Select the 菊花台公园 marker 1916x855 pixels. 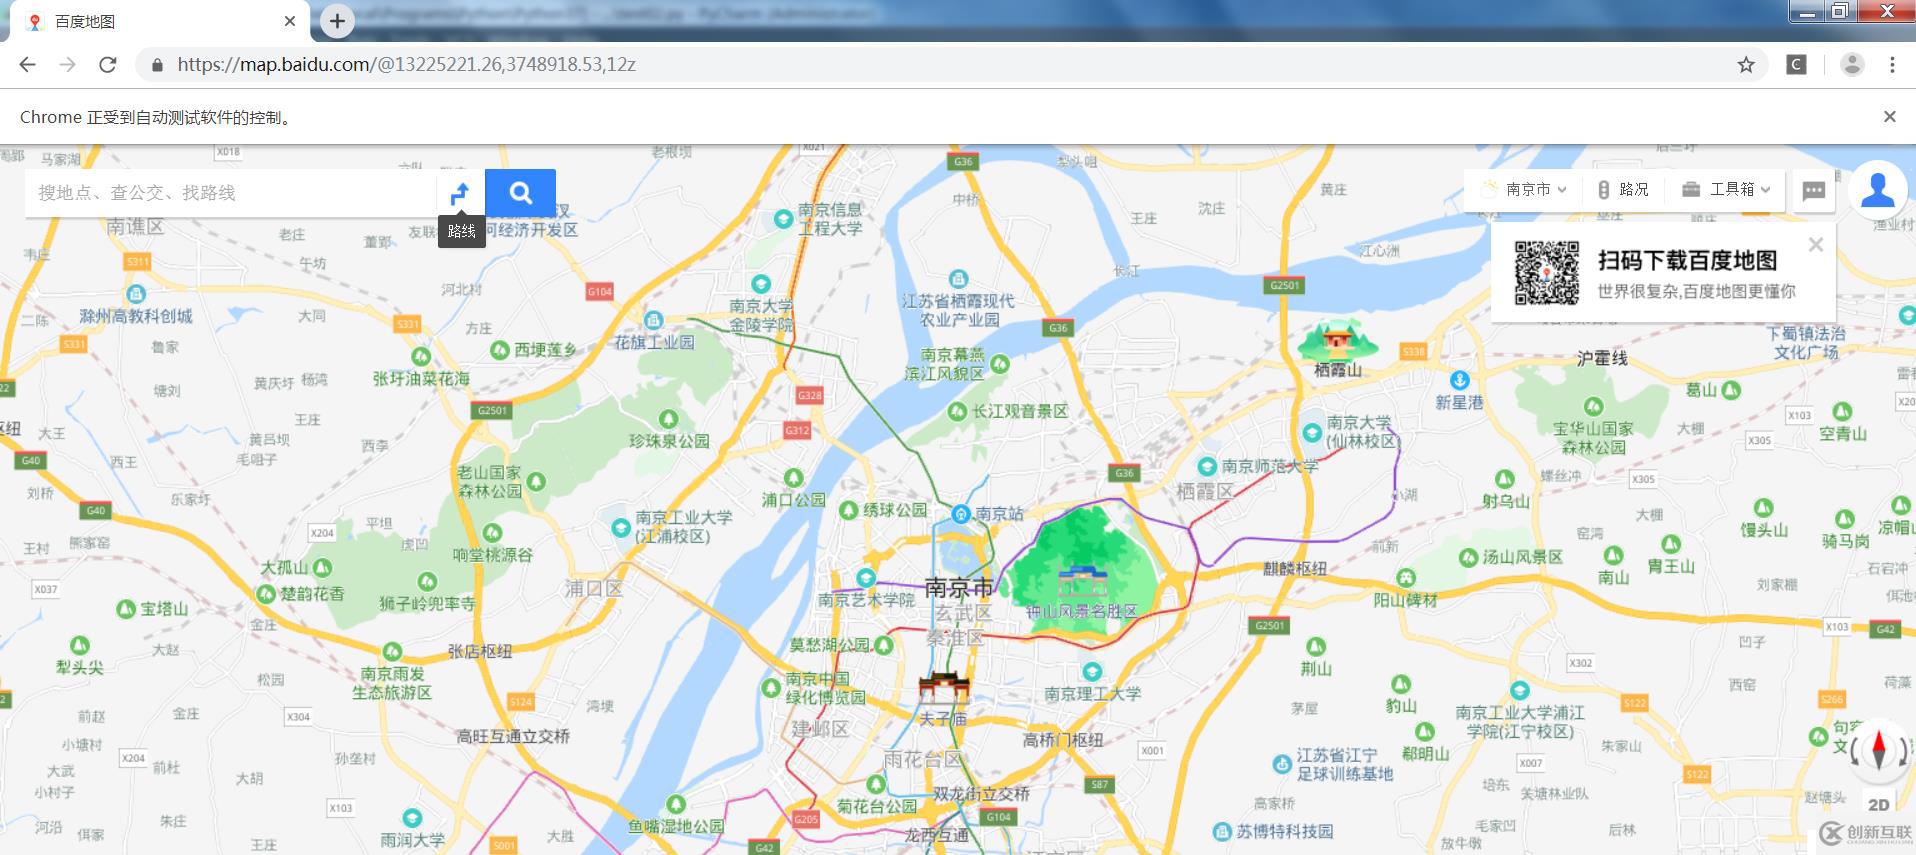click(876, 785)
